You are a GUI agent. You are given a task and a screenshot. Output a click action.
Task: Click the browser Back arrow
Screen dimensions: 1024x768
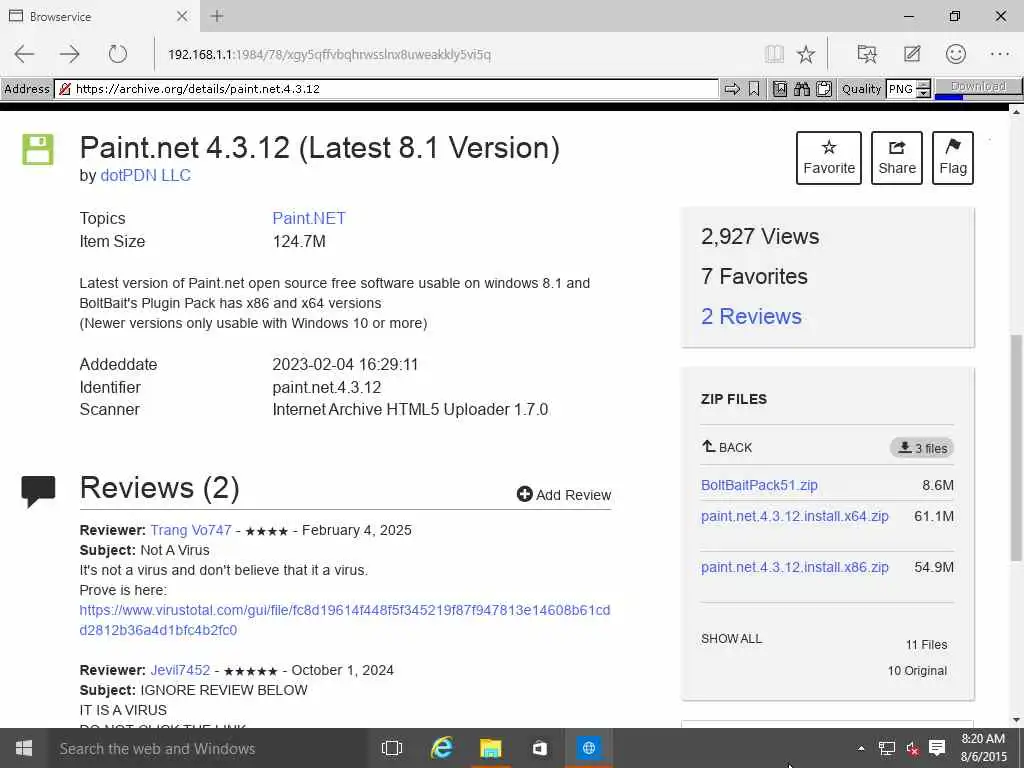click(24, 54)
